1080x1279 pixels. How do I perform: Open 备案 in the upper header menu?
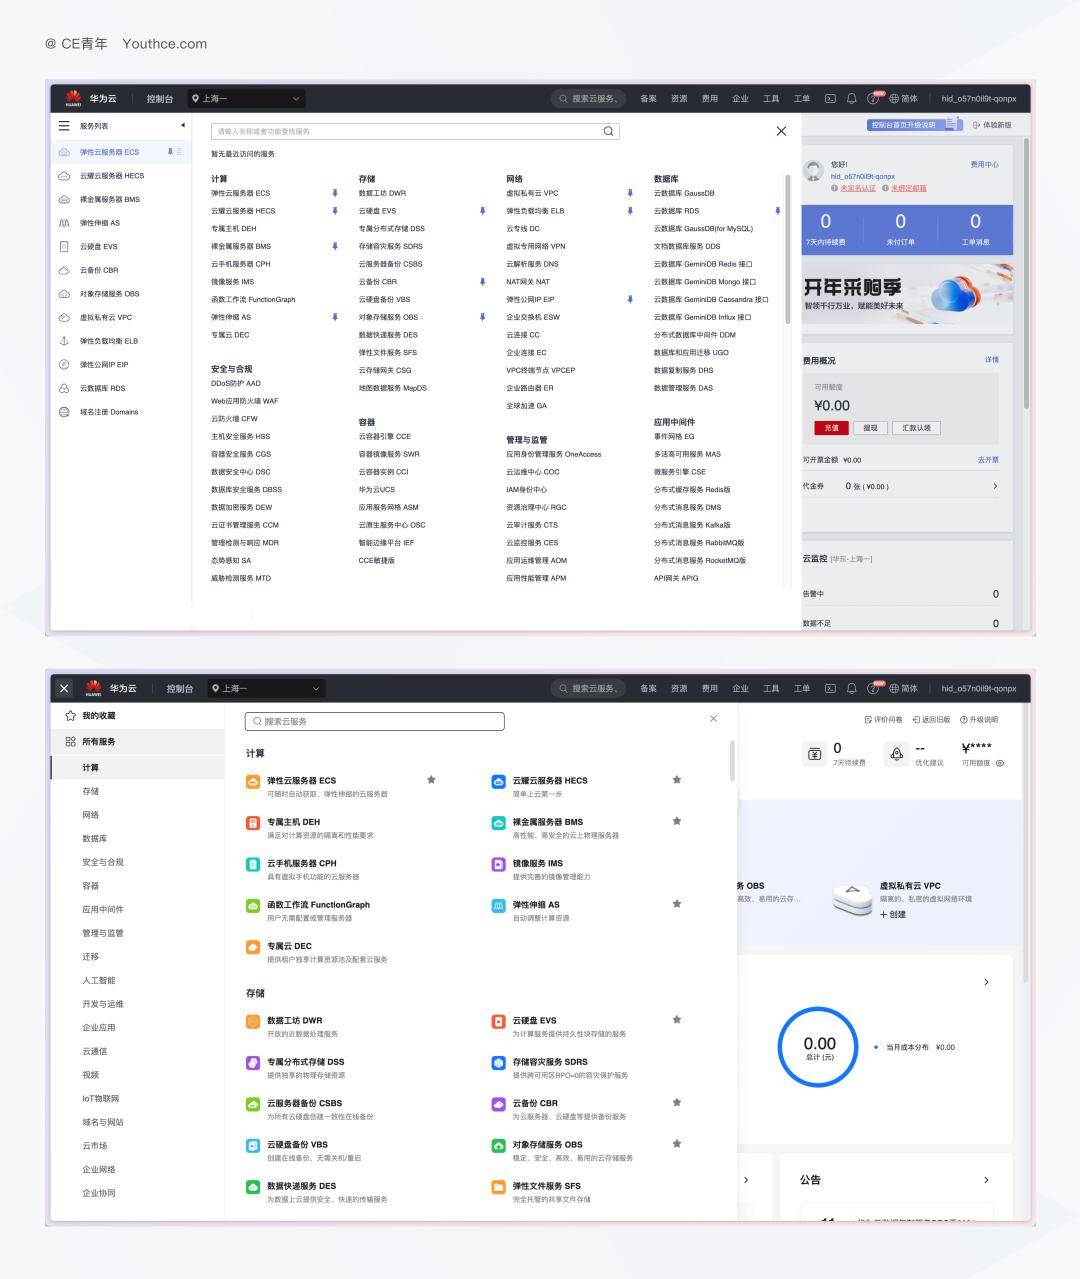[x=648, y=99]
